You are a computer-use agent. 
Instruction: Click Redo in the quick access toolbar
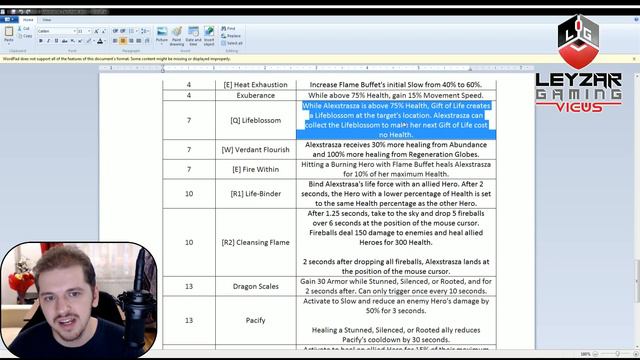point(28,11)
